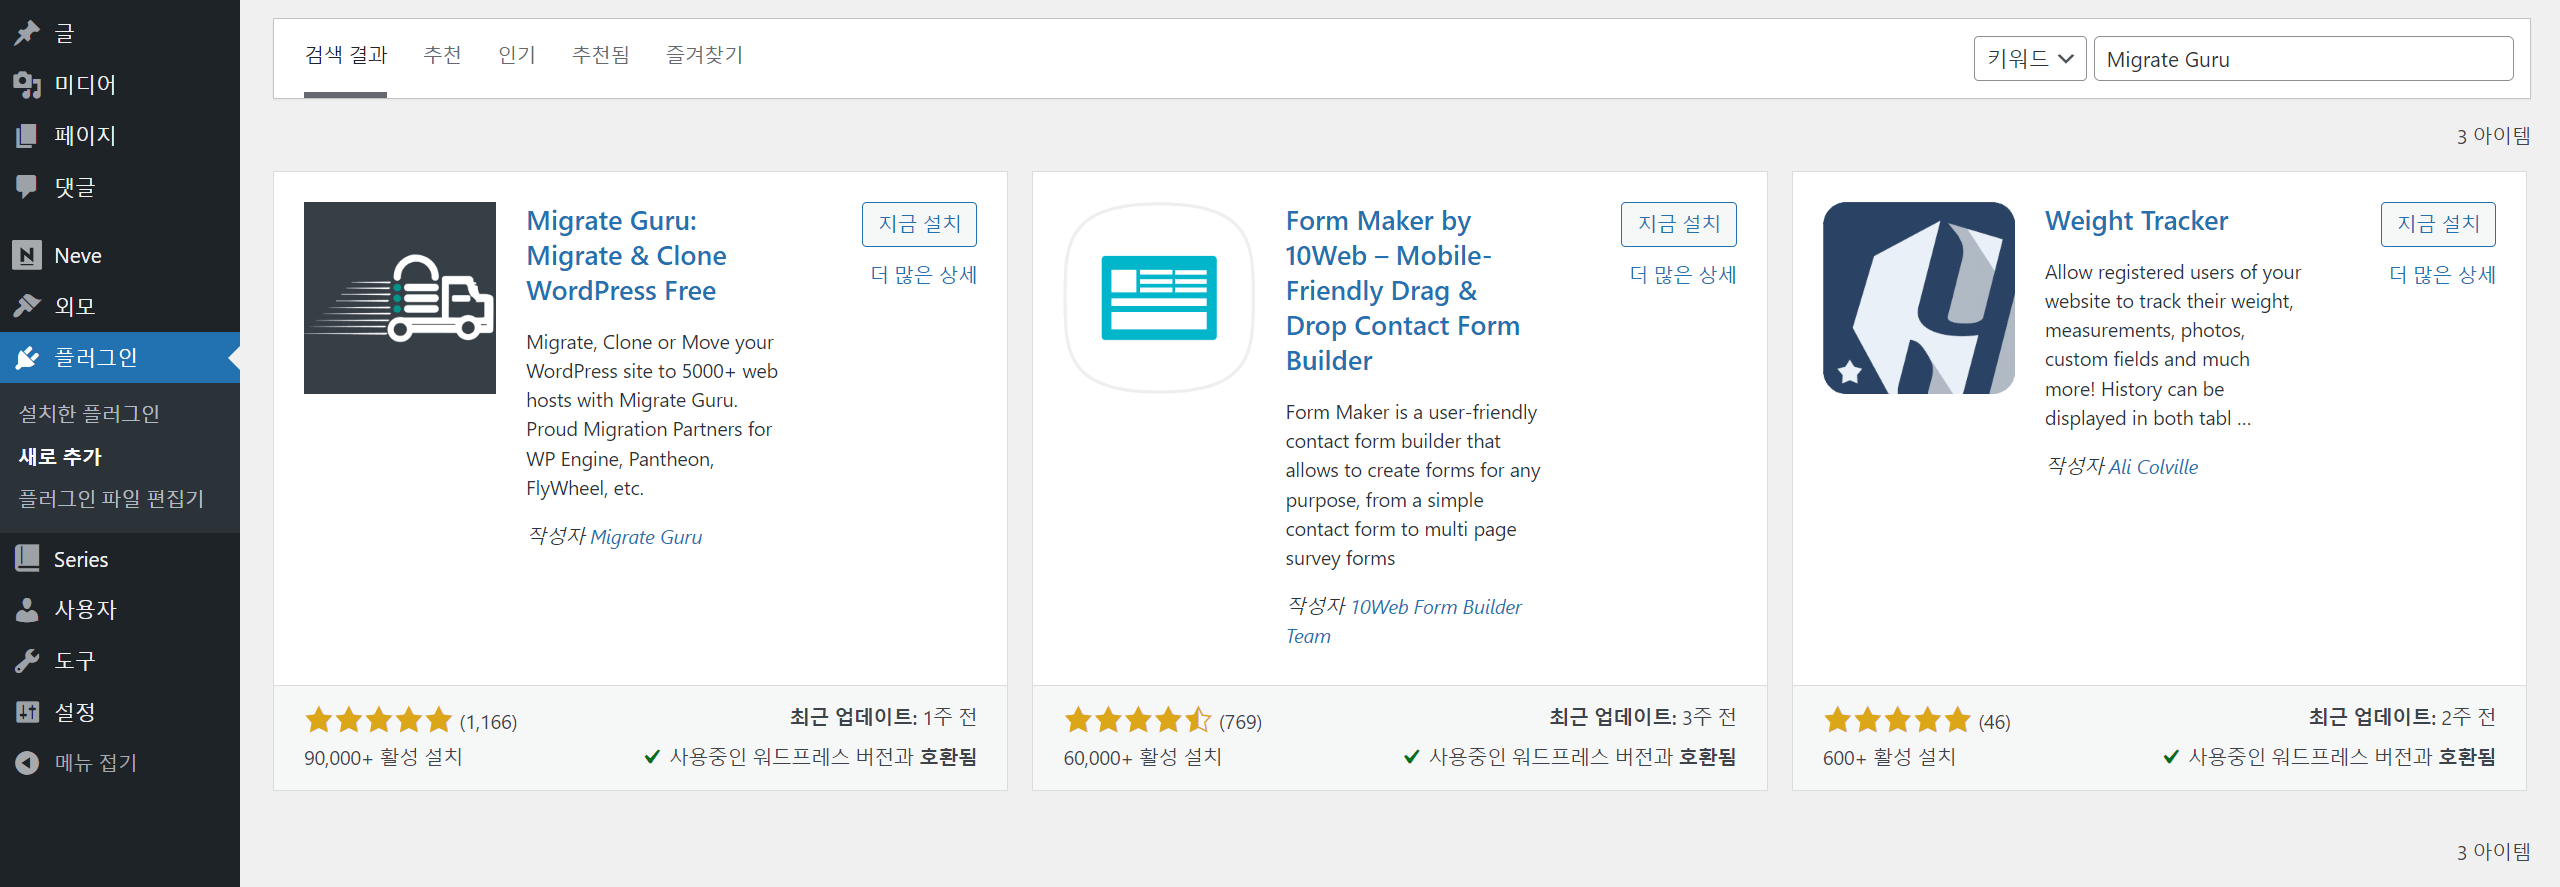Open the 댓글 menu label
Viewport: 2560px width, 887px height.
74,186
